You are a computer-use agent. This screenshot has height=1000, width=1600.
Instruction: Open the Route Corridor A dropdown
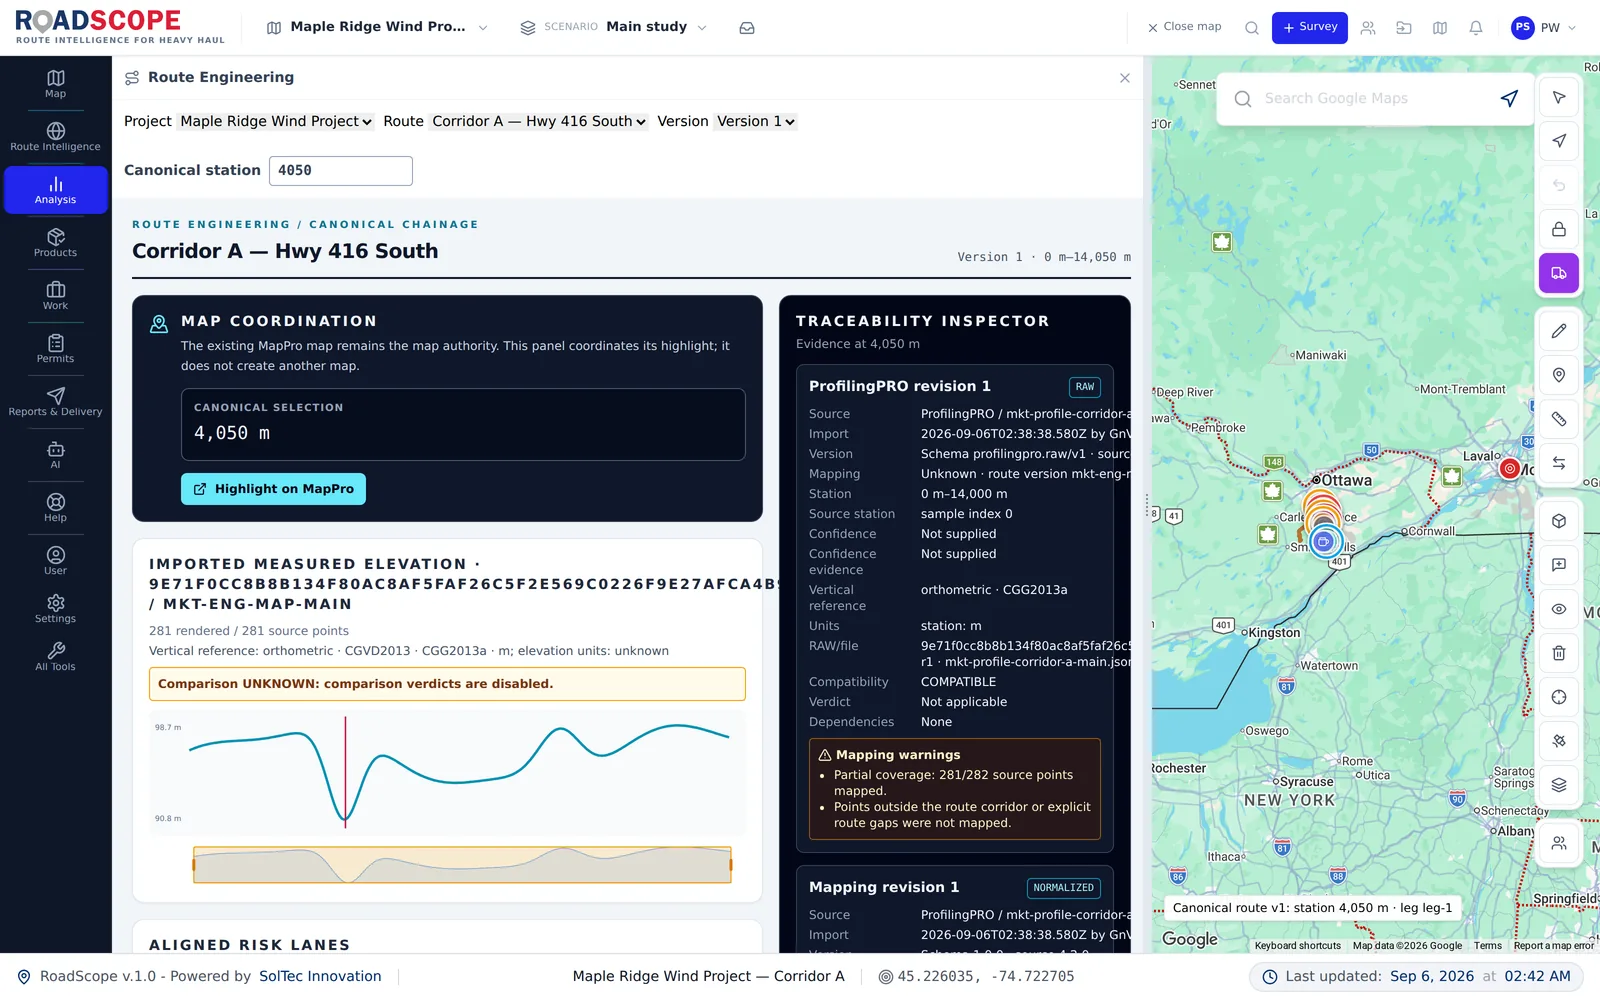click(x=539, y=121)
